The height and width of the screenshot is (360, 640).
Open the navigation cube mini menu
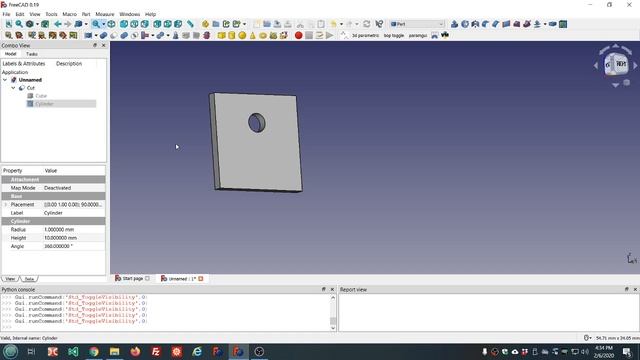tap(627, 83)
